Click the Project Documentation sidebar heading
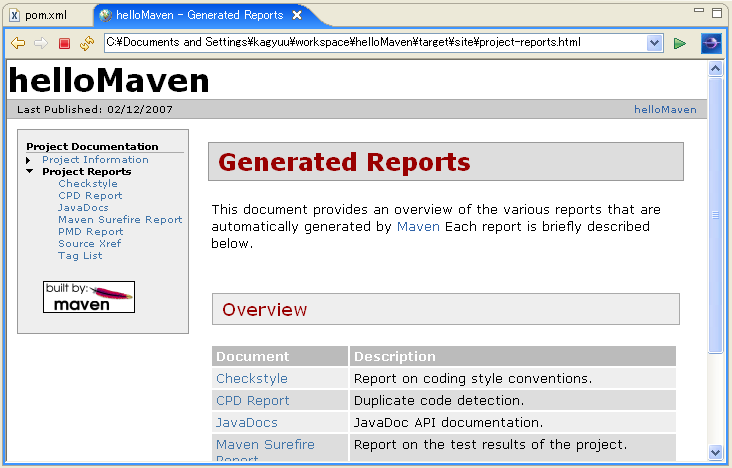This screenshot has height=468, width=732. [x=92, y=147]
